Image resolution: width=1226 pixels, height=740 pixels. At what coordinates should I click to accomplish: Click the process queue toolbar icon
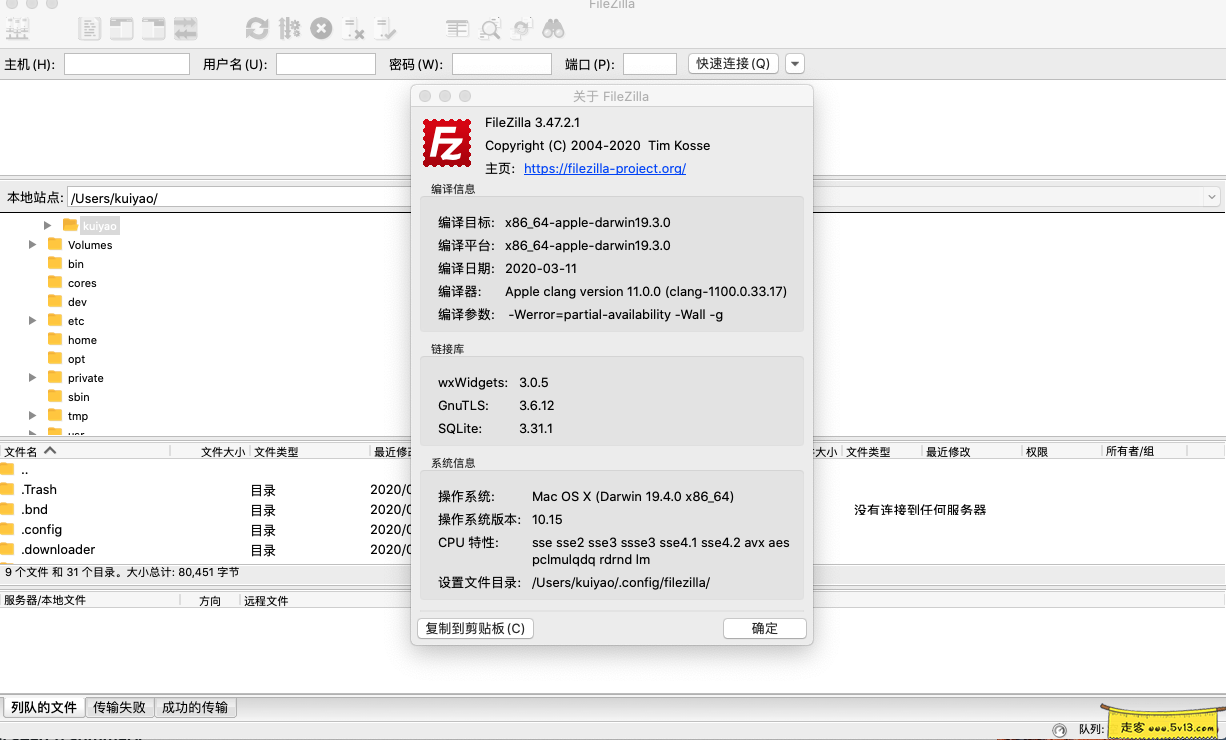click(289, 29)
